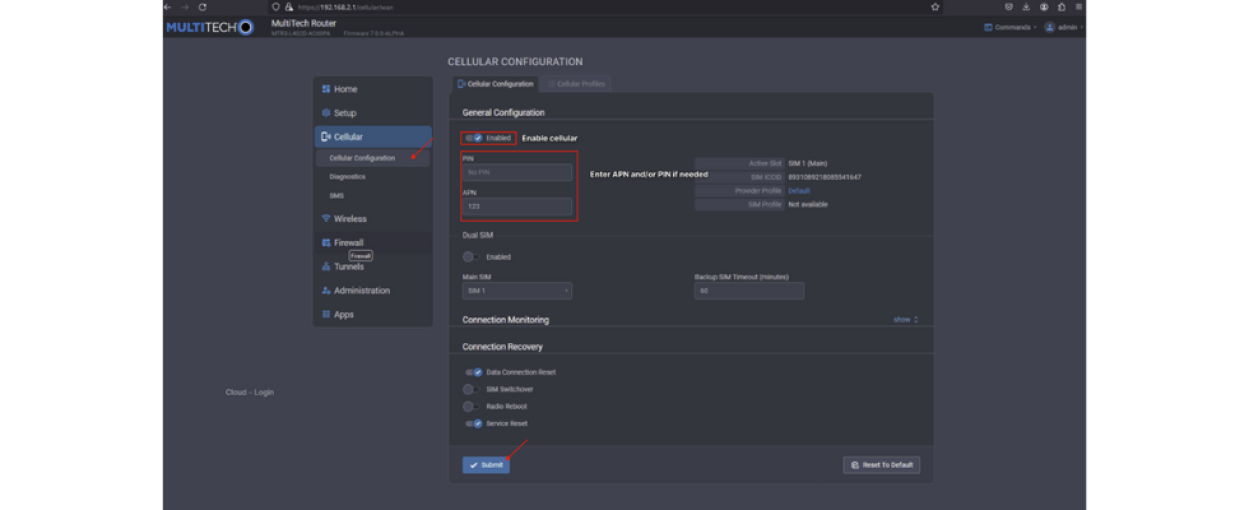Turn on Radio Reboot switch

click(x=472, y=406)
